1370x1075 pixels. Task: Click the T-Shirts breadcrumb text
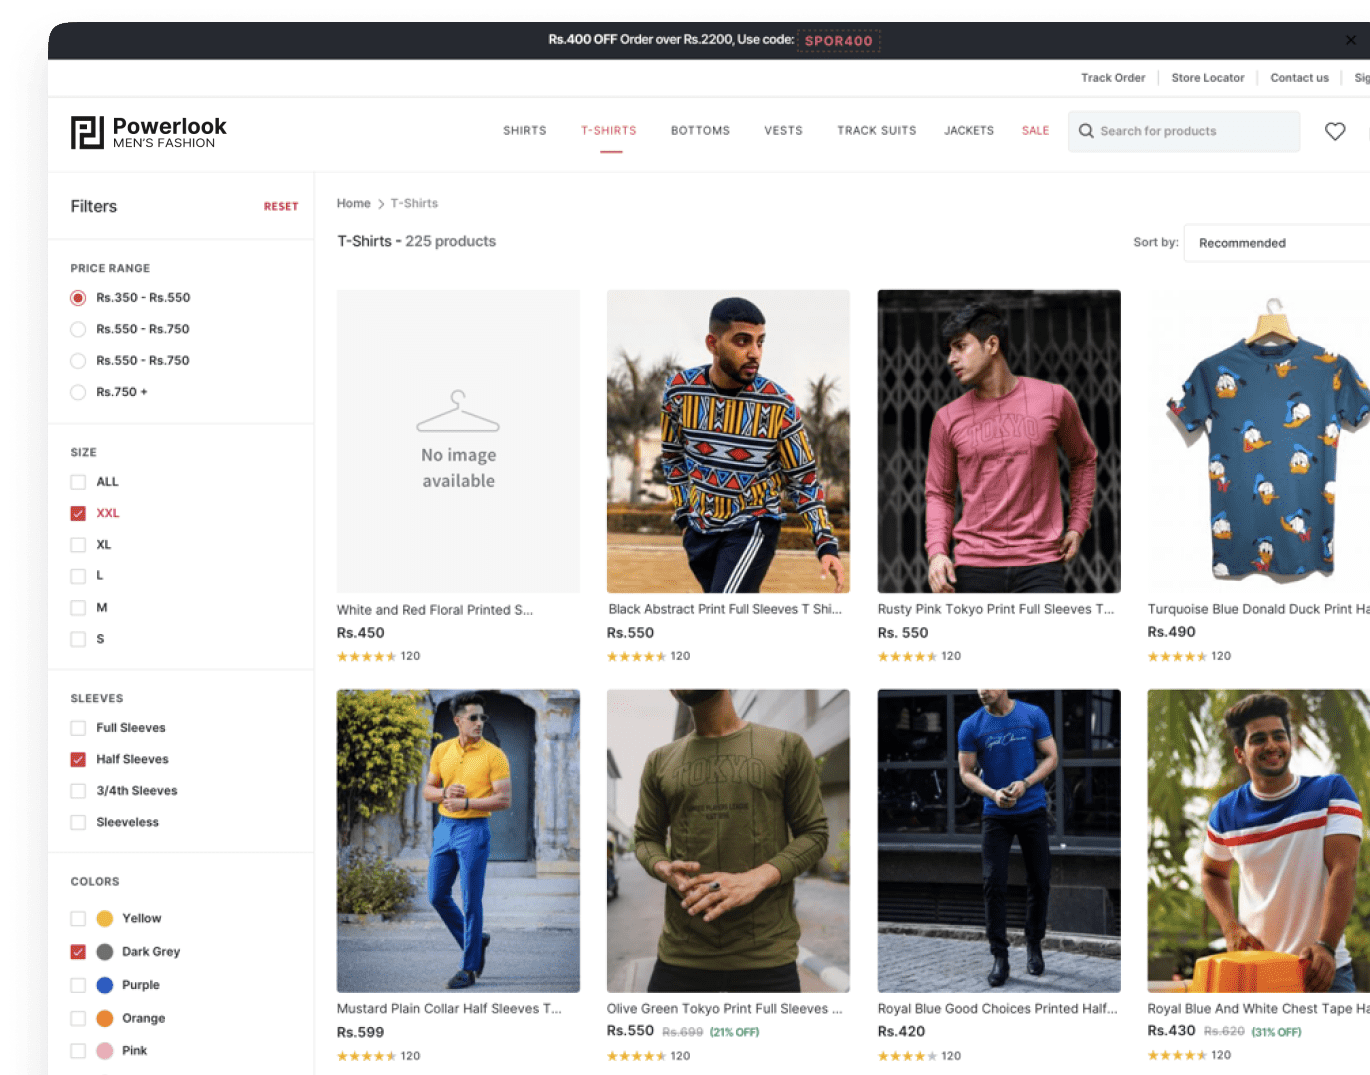pyautogui.click(x=414, y=204)
